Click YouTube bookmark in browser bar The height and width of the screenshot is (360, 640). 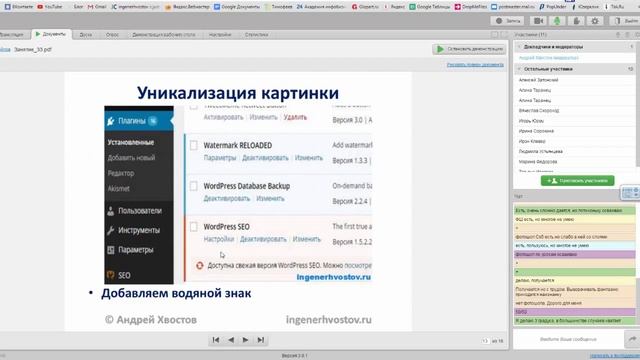(x=49, y=7)
